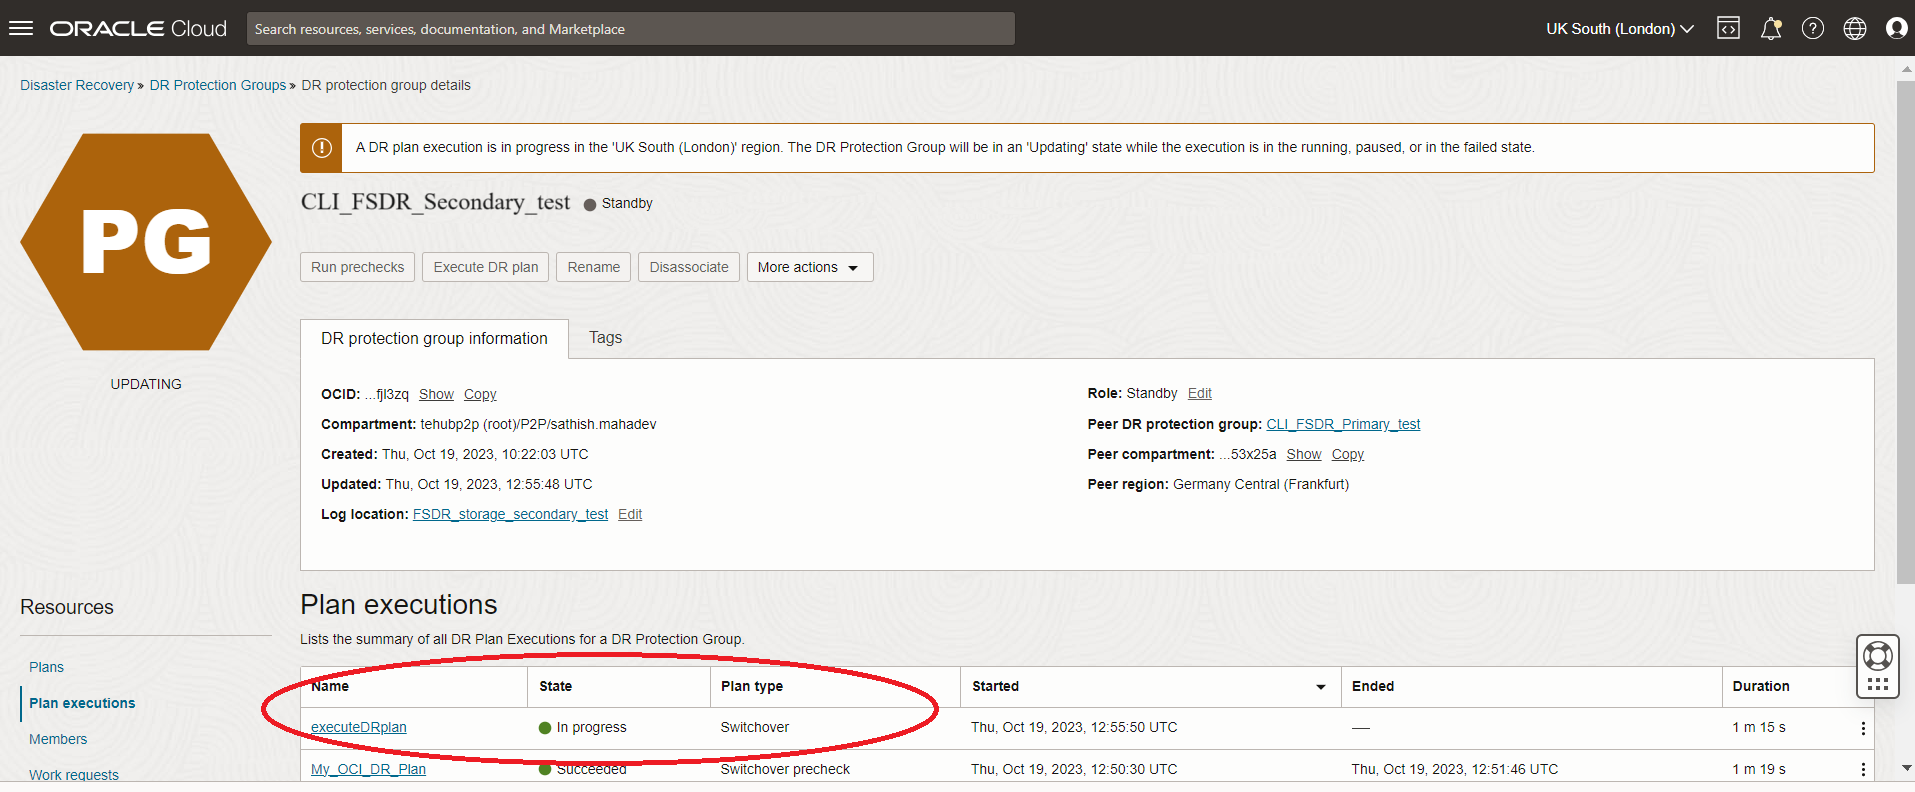Click the CLI_FSDR_Secondary_test heading
Viewport: 1915px width, 792px height.
[435, 202]
